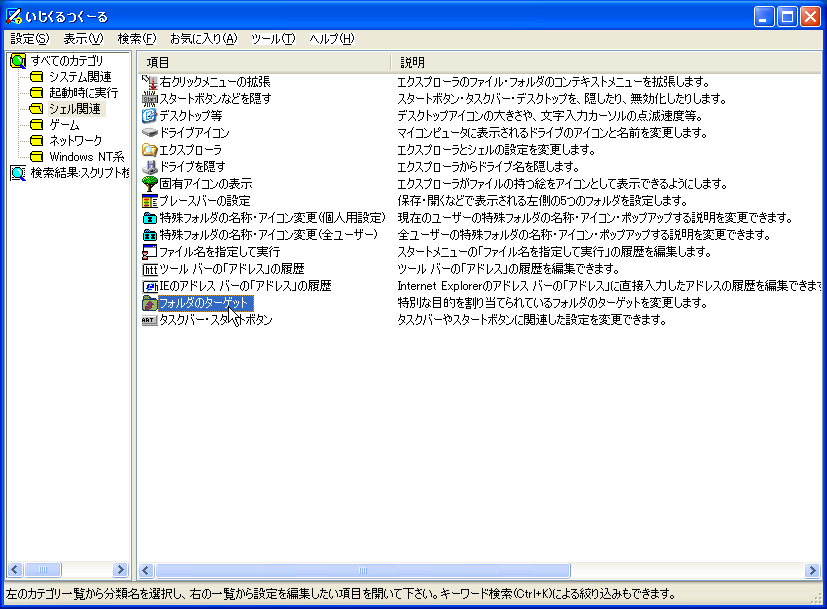Click the open シェル関連 folder icon

[x=36, y=109]
